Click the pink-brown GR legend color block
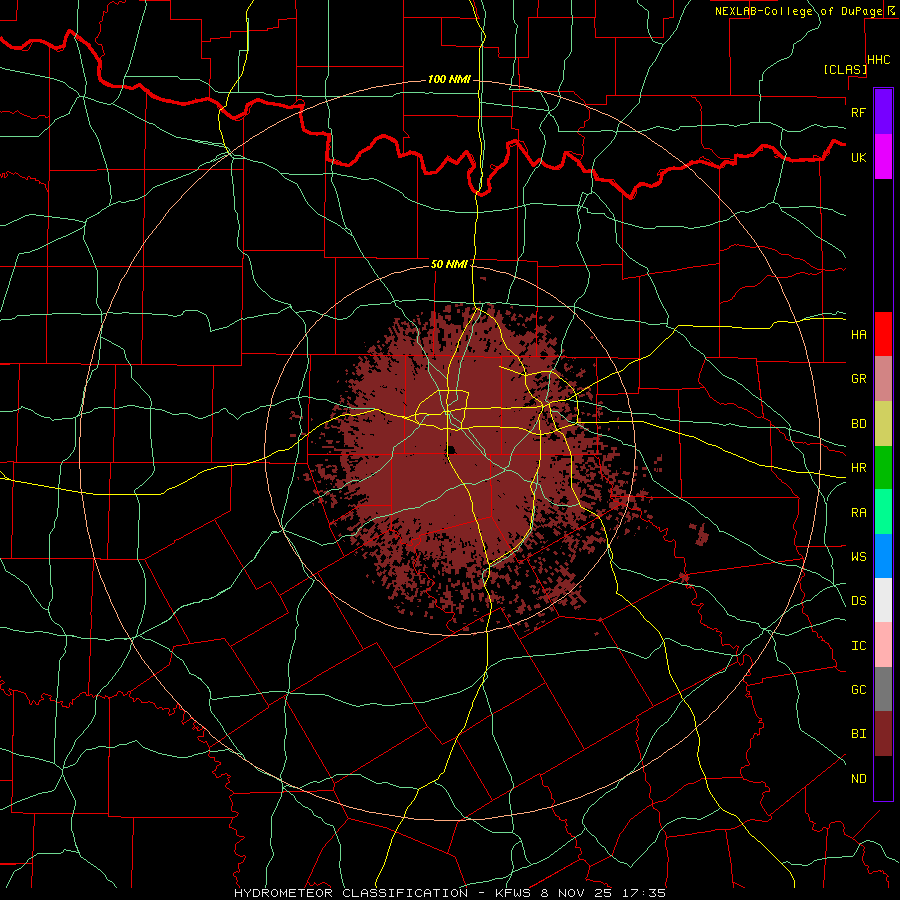The height and width of the screenshot is (900, 900). [x=883, y=379]
